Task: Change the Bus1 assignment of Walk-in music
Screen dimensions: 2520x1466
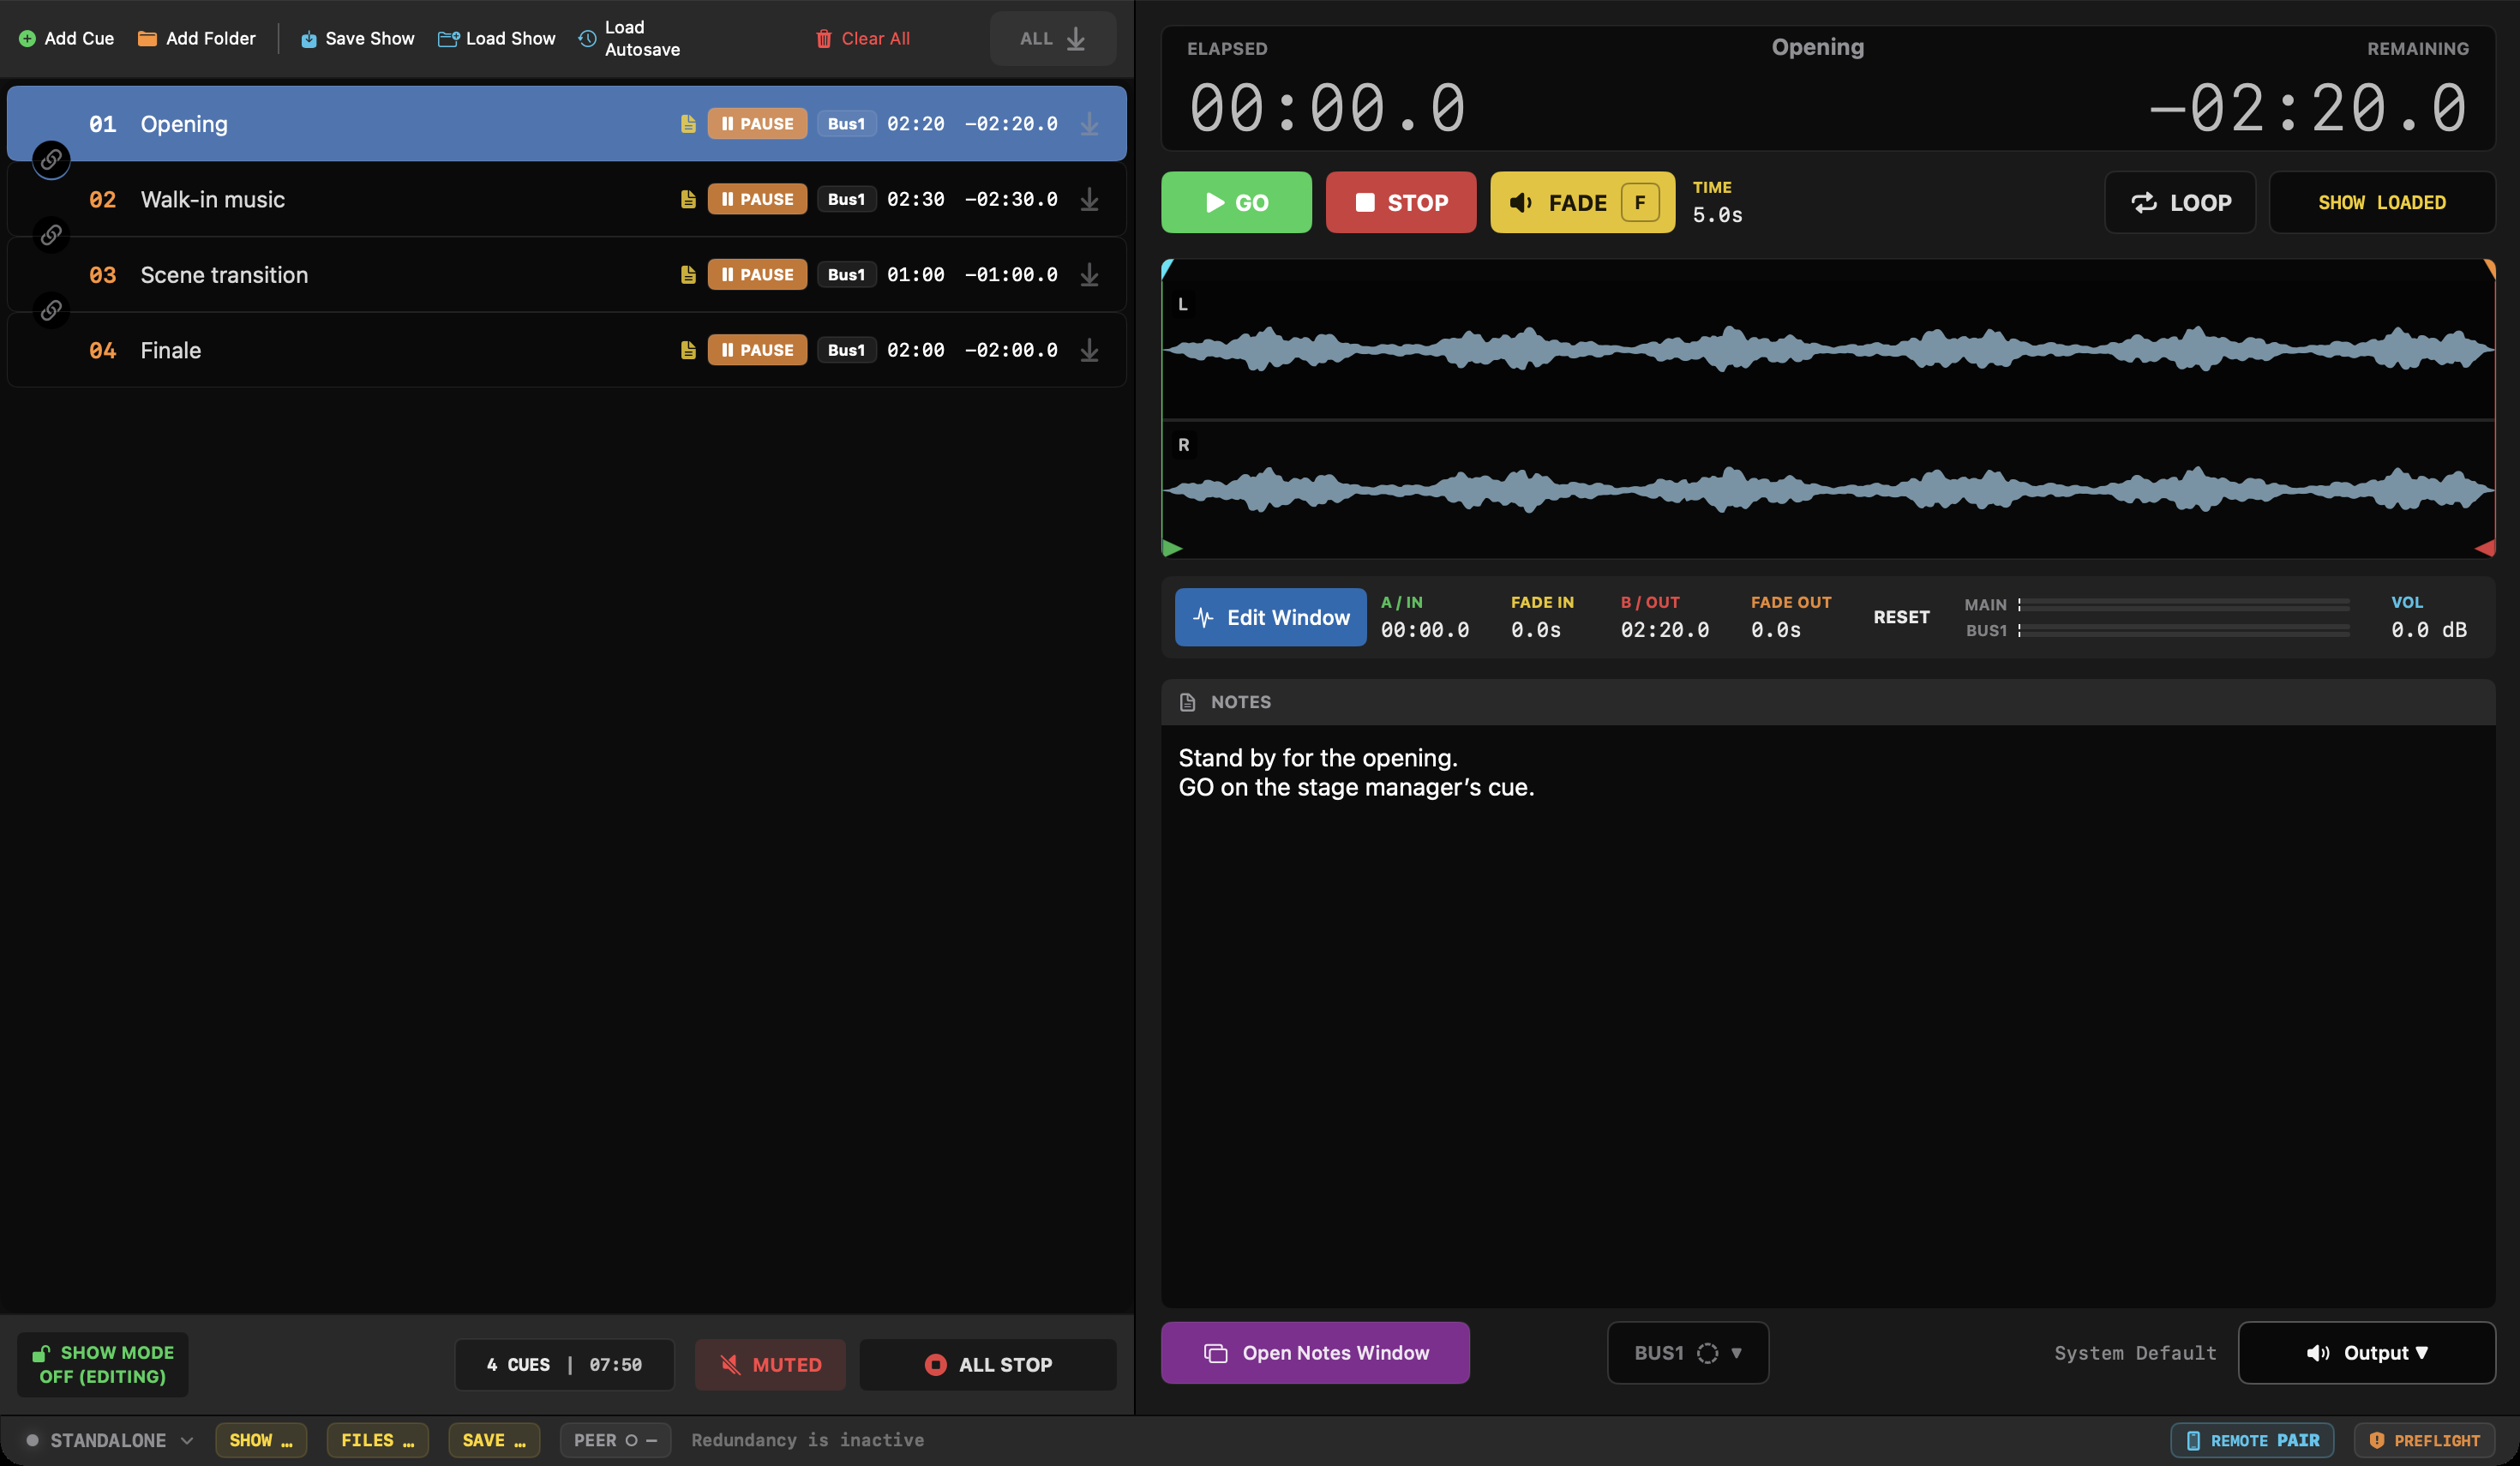Action: tap(846, 199)
